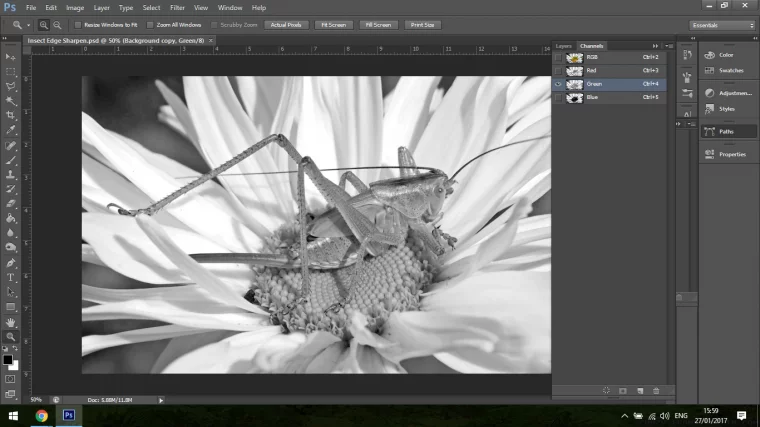Select the Blur tool

coord(10,233)
